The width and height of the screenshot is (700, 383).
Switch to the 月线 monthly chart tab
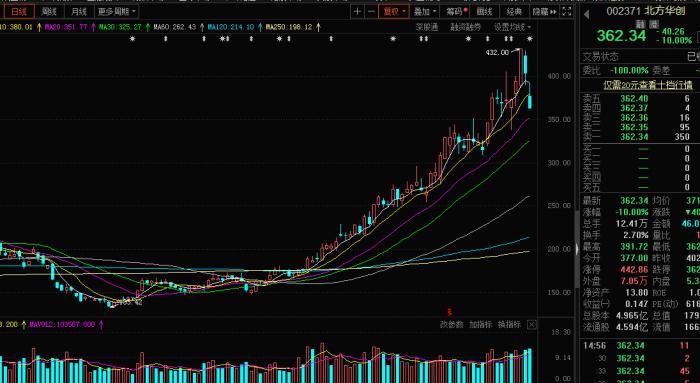point(79,12)
